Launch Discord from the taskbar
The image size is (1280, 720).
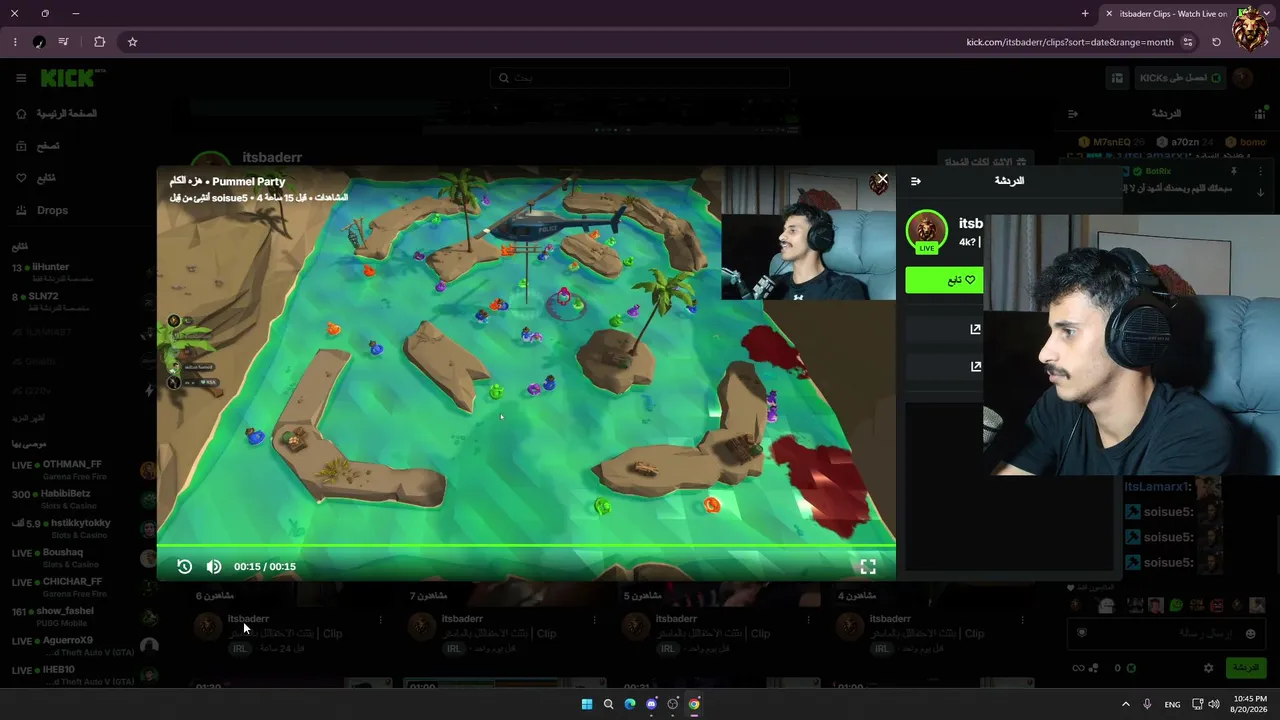tap(651, 704)
